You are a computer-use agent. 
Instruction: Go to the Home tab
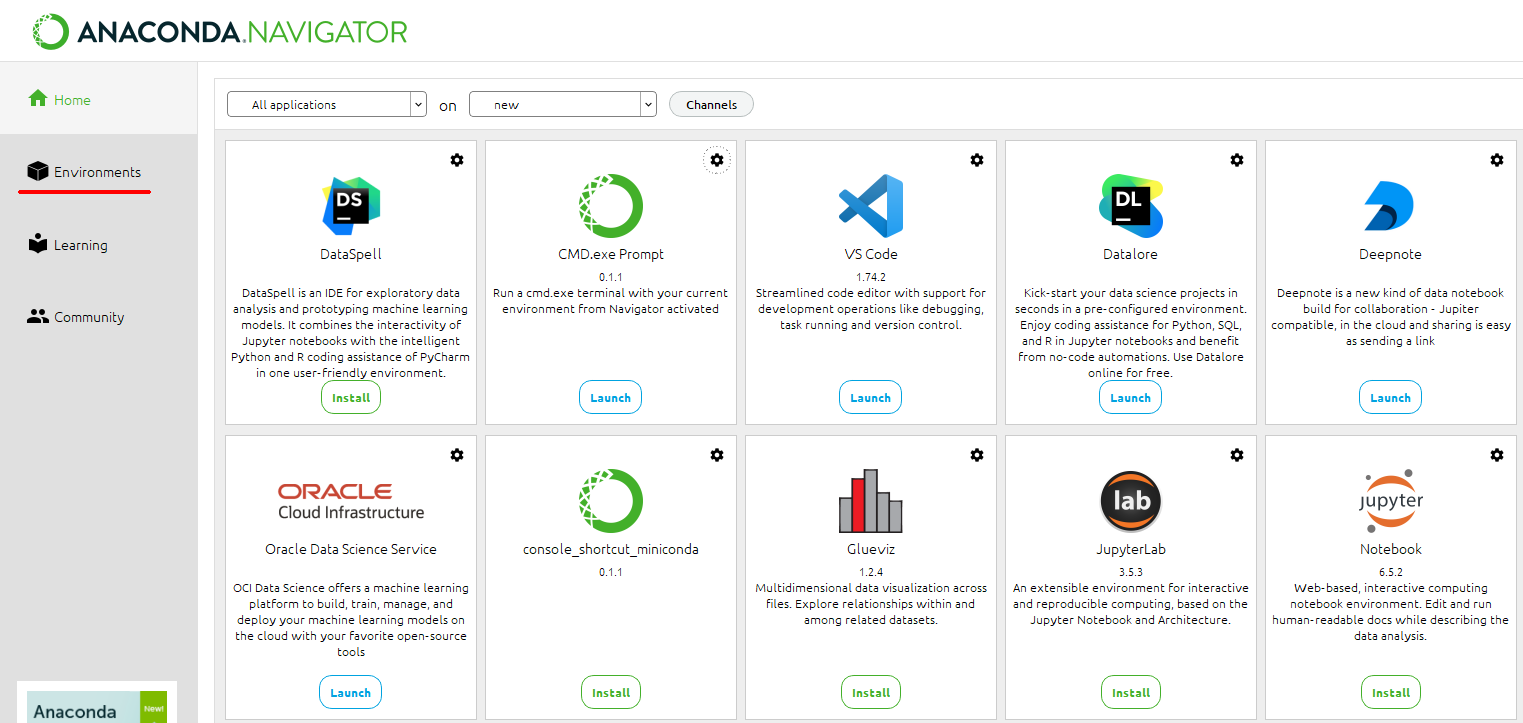pos(99,99)
